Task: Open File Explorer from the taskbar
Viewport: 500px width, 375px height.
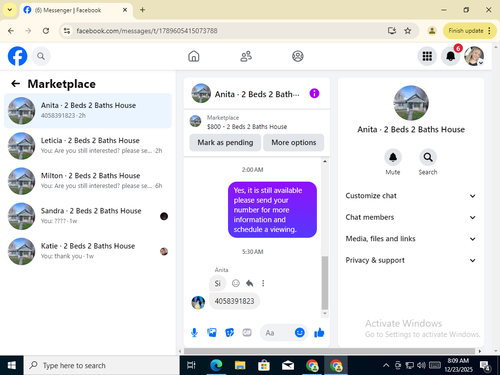Action: [x=240, y=365]
